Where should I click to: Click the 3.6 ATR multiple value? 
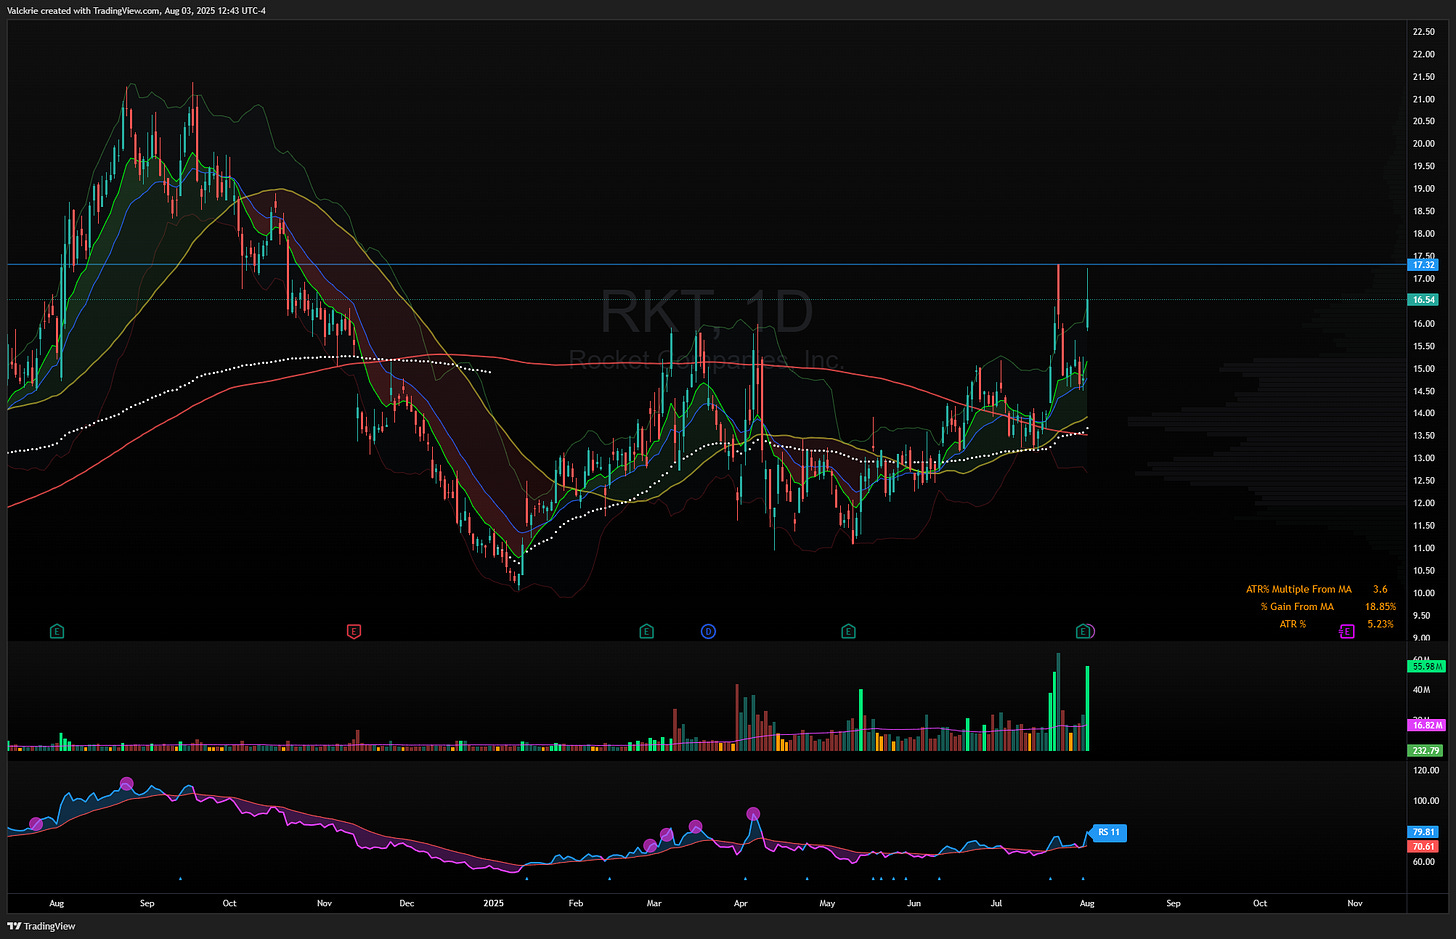(x=1380, y=589)
